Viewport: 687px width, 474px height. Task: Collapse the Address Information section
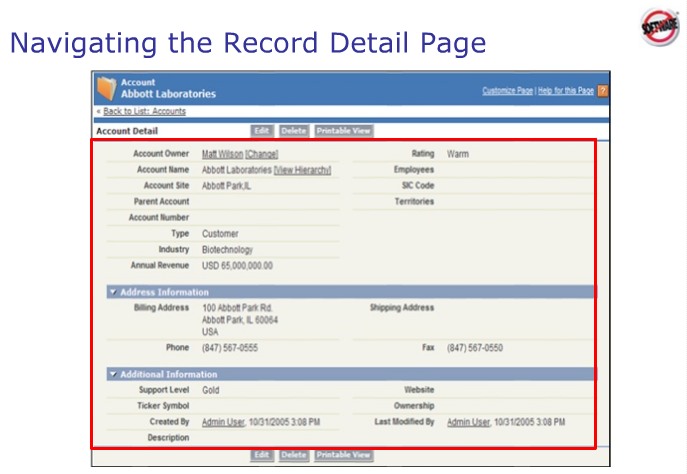(113, 292)
